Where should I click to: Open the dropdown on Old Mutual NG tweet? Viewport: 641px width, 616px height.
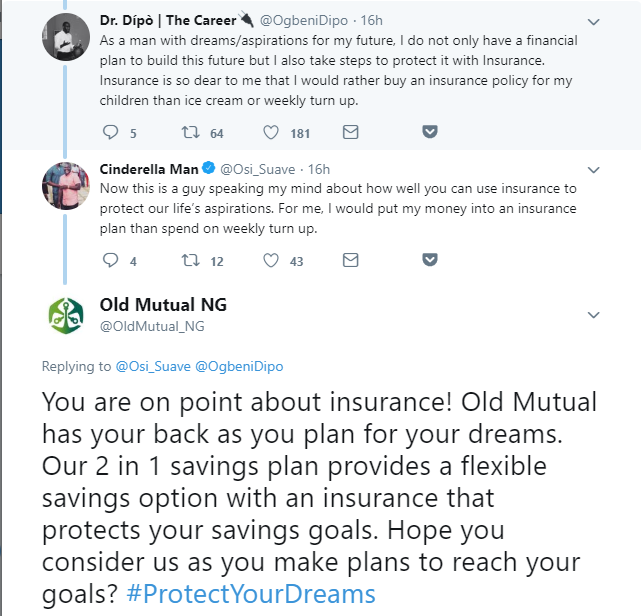pyautogui.click(x=593, y=315)
